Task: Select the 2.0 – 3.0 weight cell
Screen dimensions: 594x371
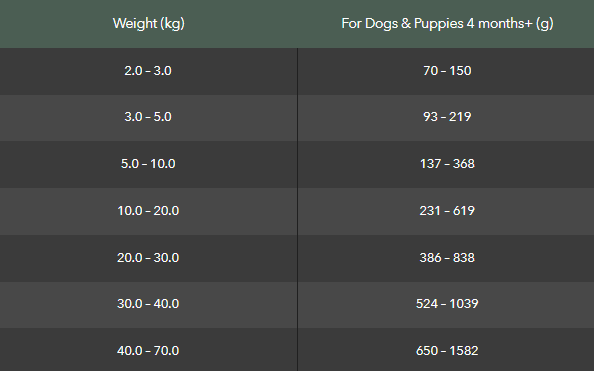Action: click(148, 71)
